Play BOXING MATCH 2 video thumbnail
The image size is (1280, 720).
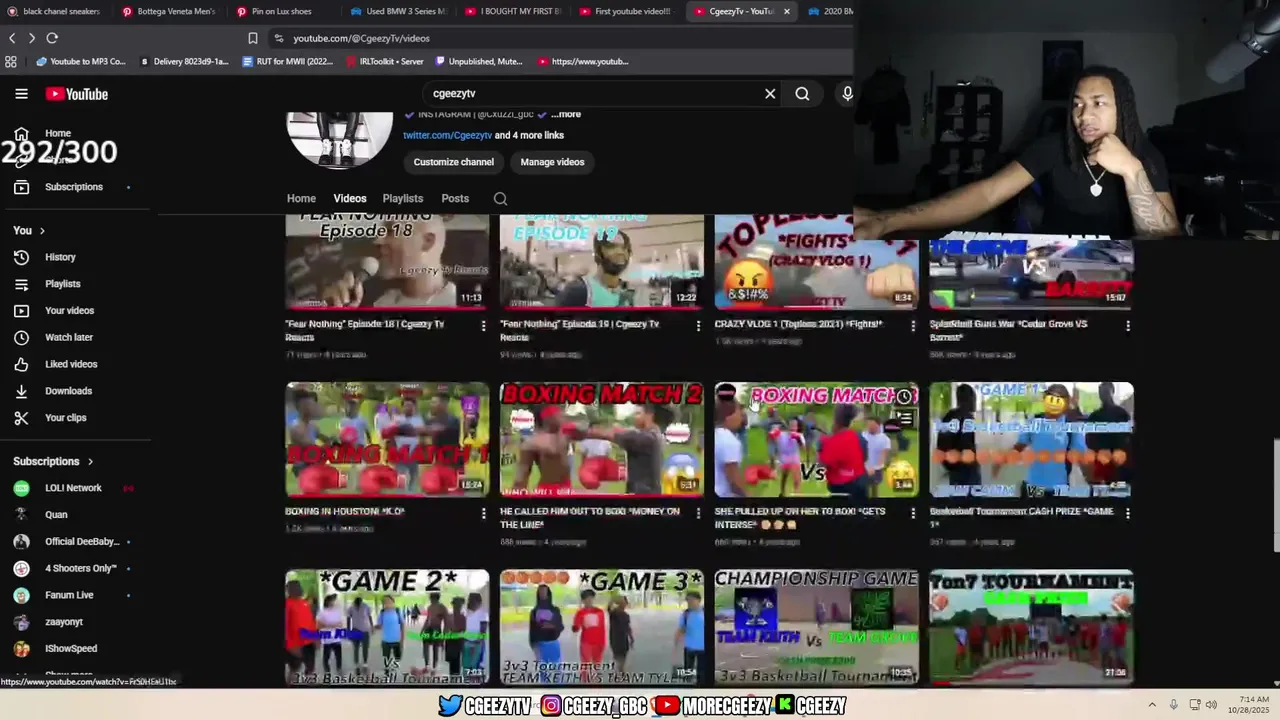tap(602, 440)
